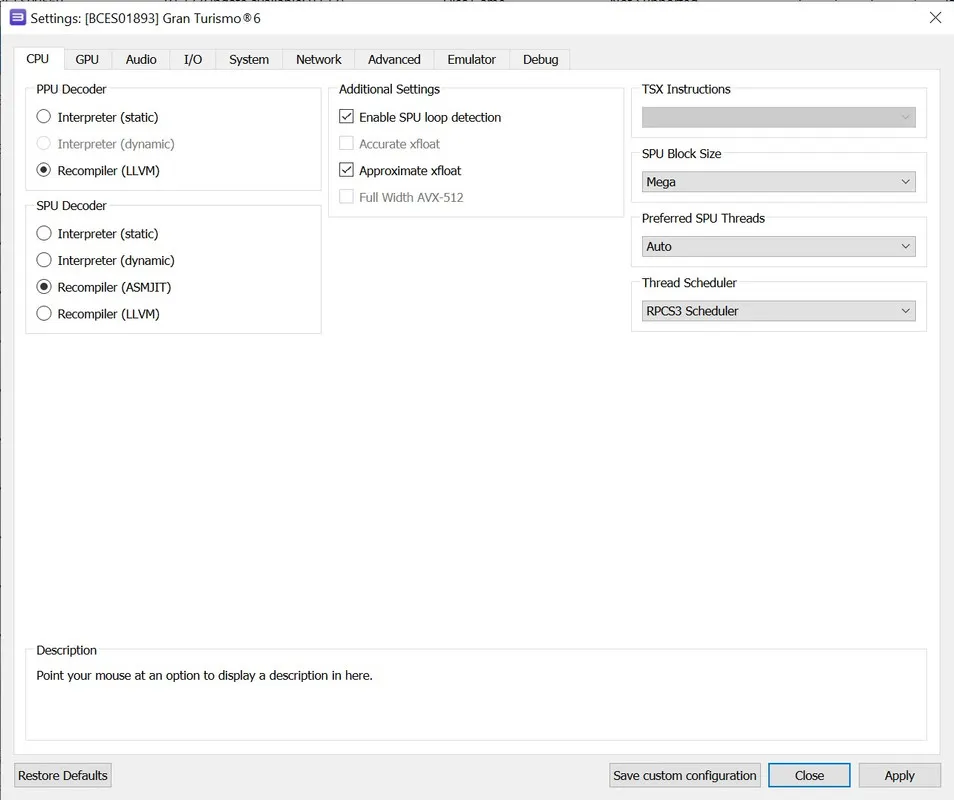
Task: Open the Emulator tab
Action: pos(472,60)
